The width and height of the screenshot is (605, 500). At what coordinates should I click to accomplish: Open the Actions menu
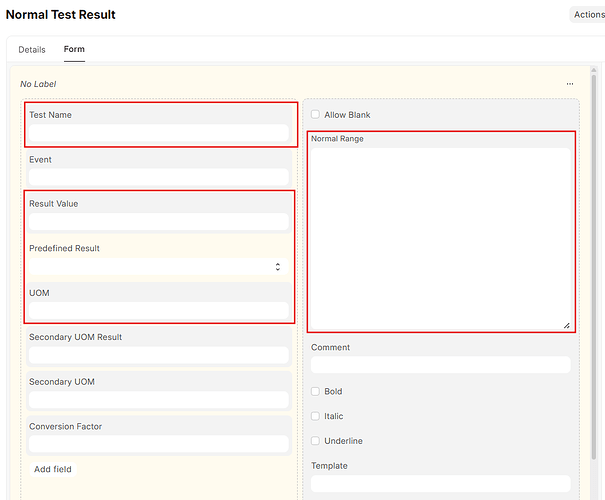[x=587, y=15]
